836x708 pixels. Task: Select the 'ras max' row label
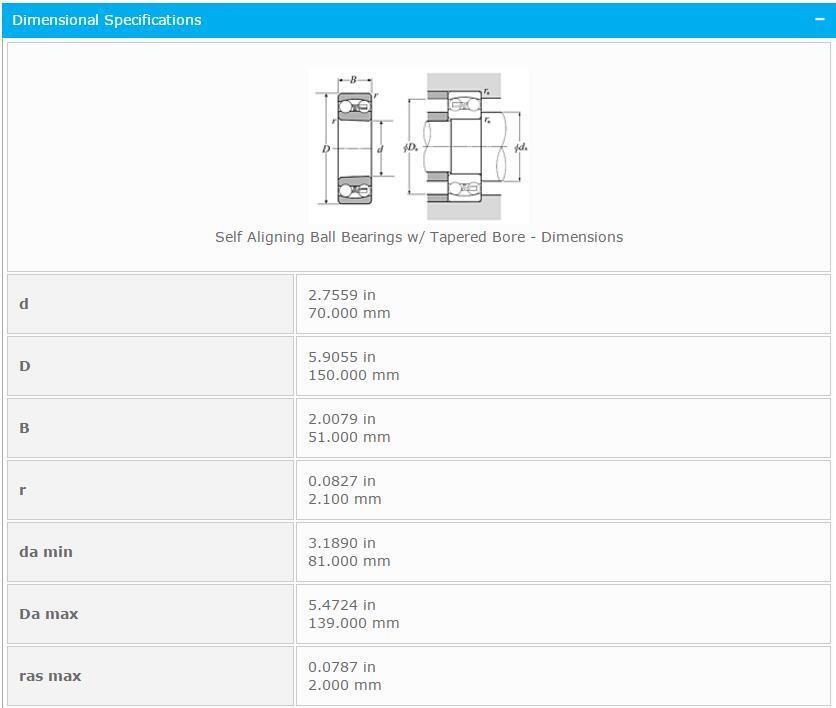point(50,676)
